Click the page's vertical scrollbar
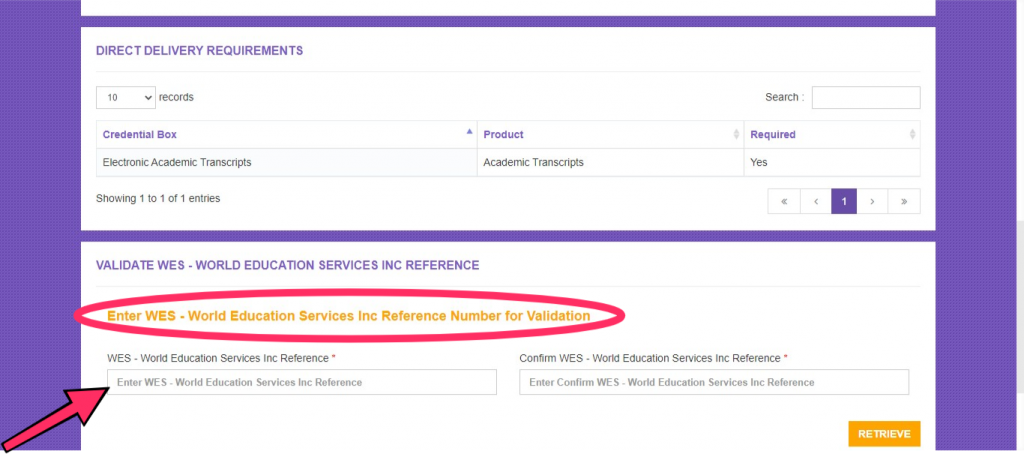Image resolution: width=1024 pixels, height=454 pixels. [x=1017, y=250]
